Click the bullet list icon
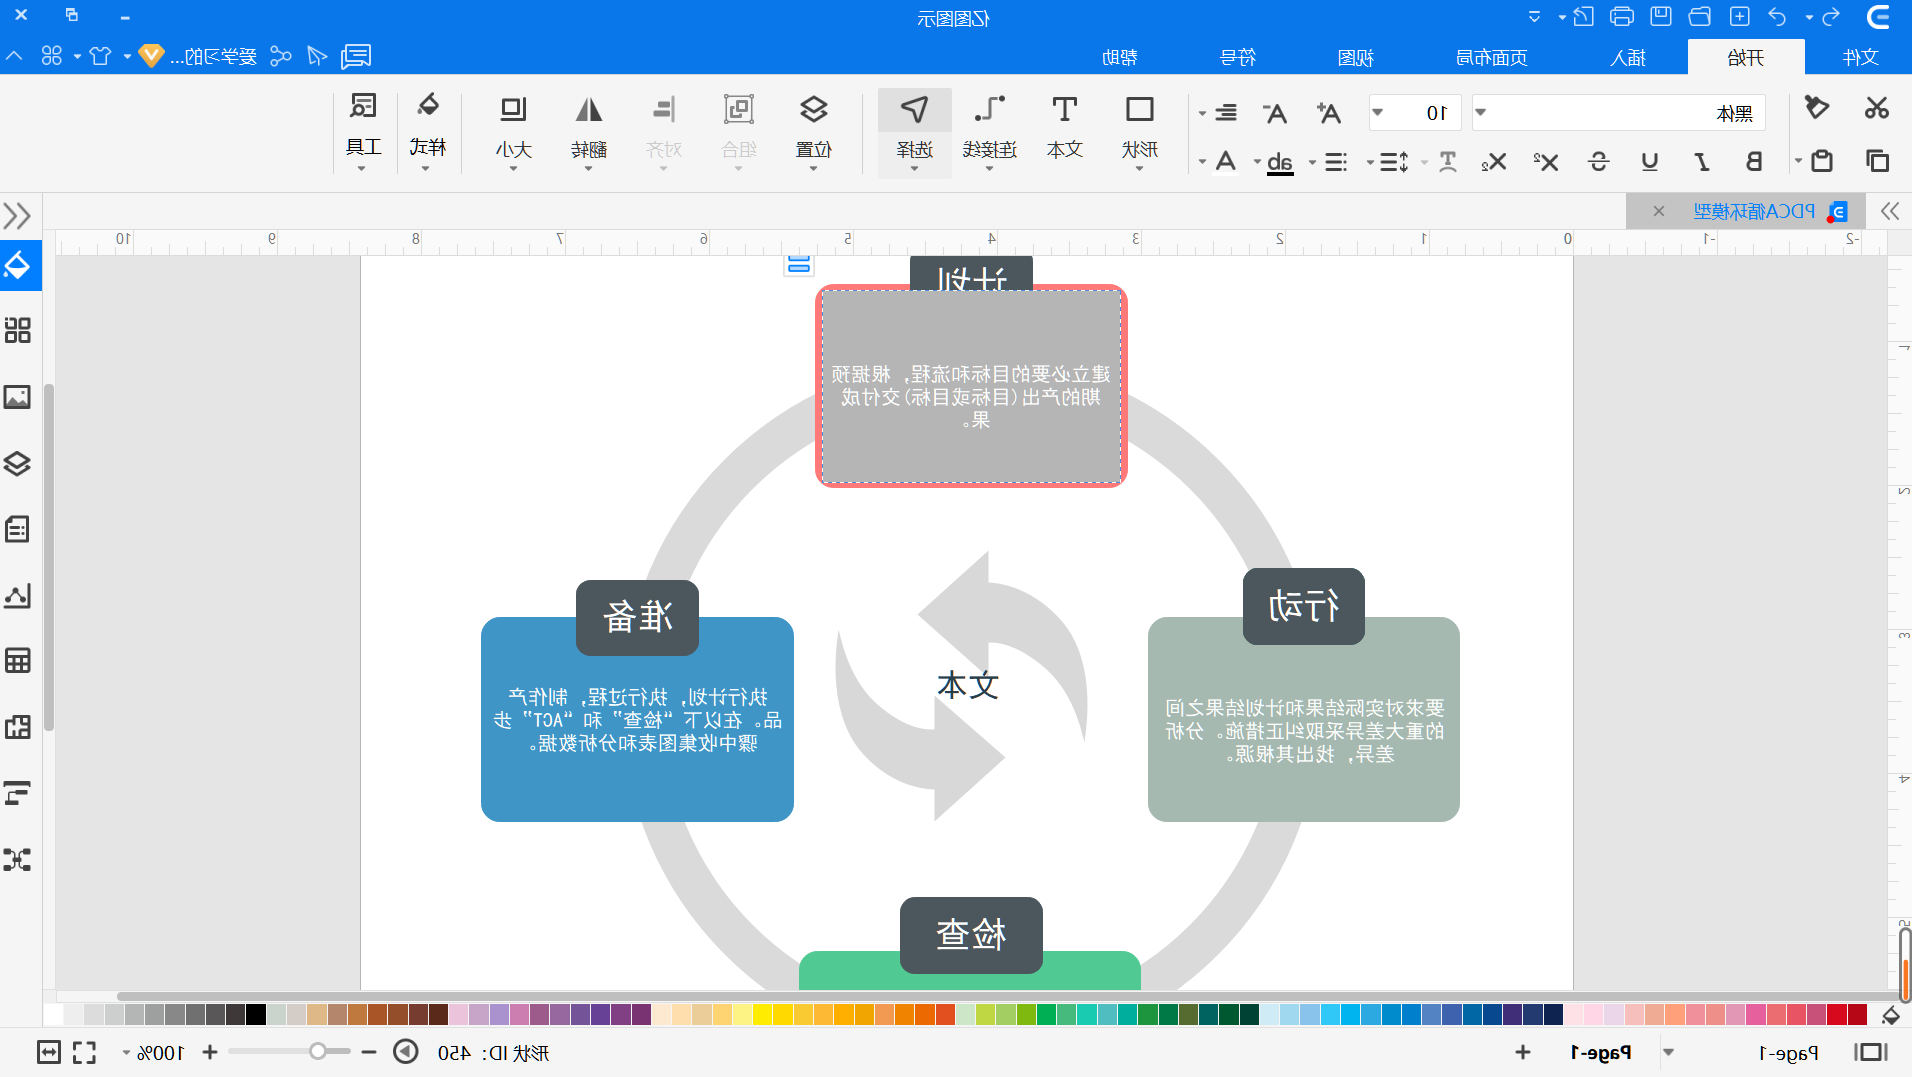 point(1336,162)
